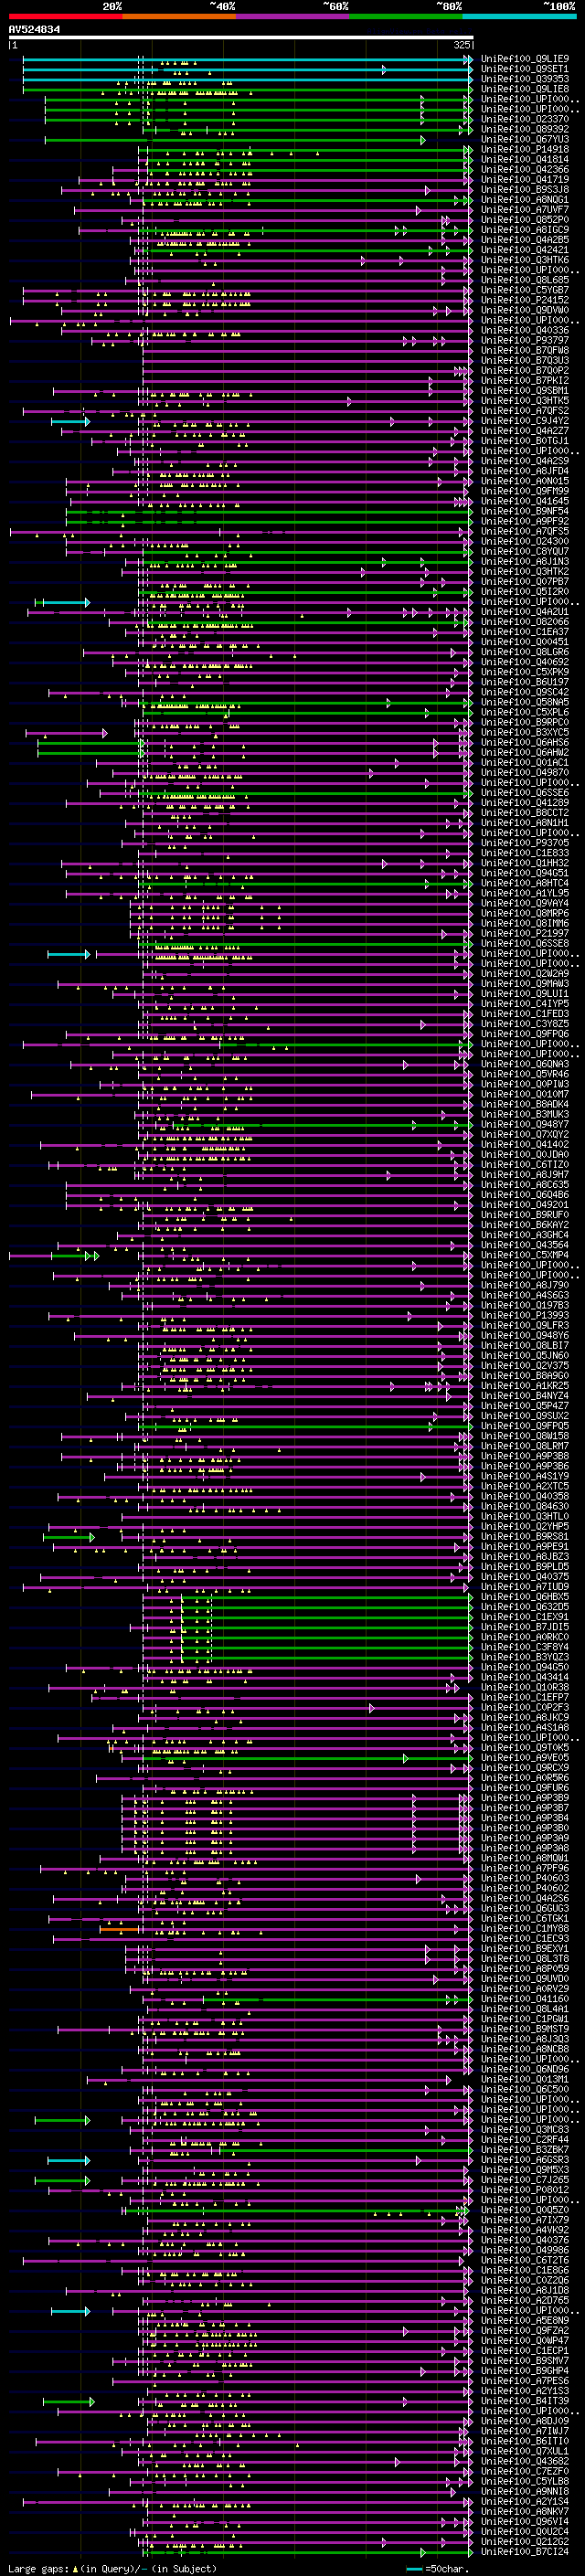Open hit UniRef100_O23370
Screen dimensions: 585x2576
[525, 119]
